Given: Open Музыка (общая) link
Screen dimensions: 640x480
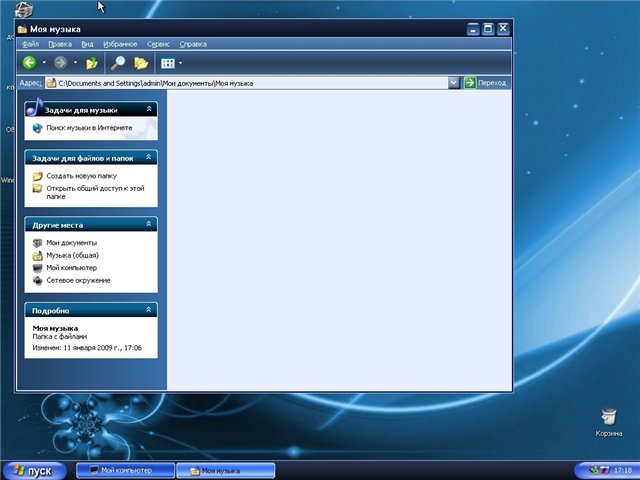Looking at the screenshot, I should 73,256.
